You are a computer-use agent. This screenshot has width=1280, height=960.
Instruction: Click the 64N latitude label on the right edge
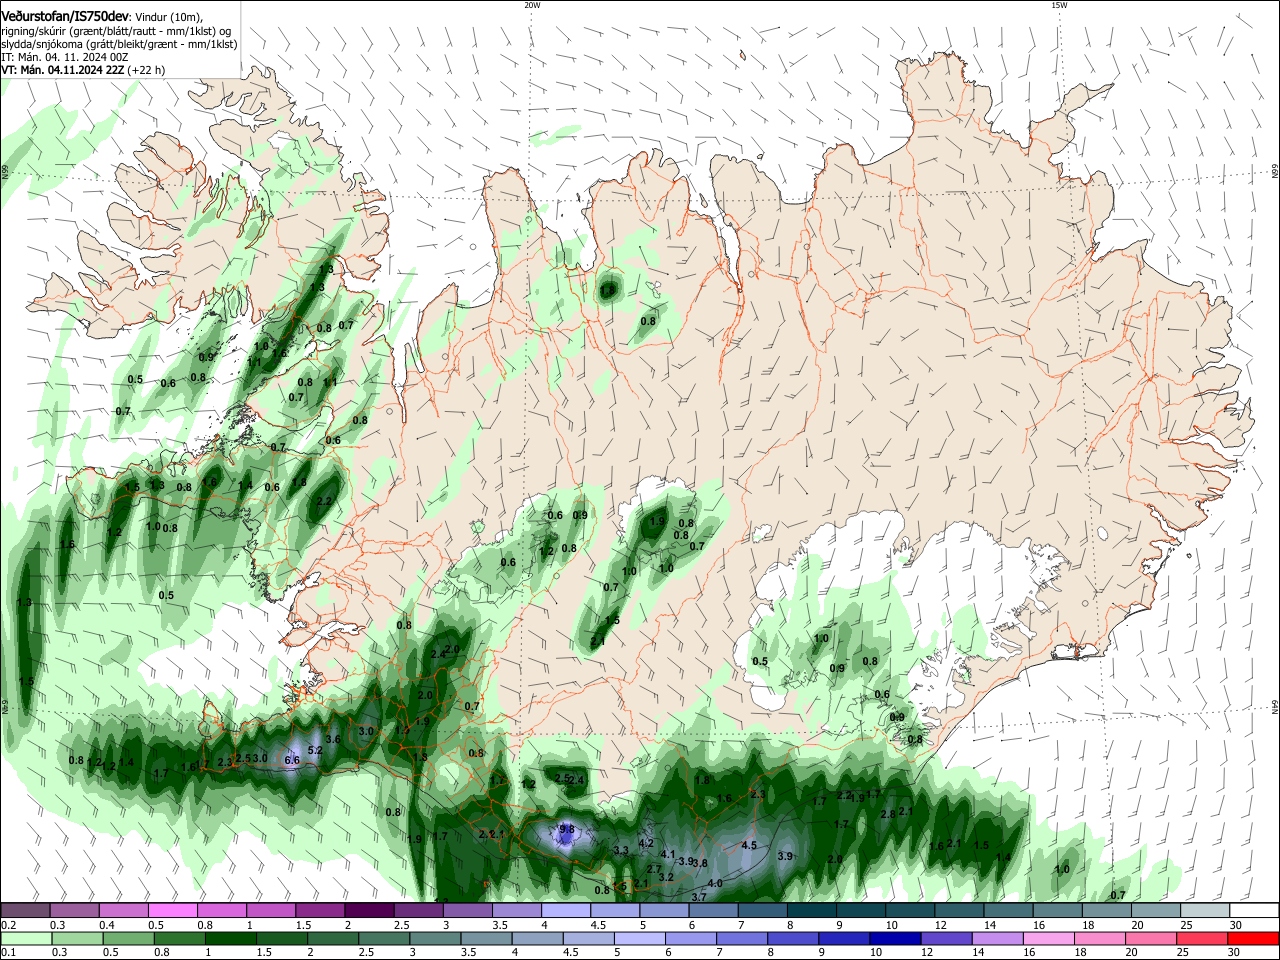point(1275,708)
